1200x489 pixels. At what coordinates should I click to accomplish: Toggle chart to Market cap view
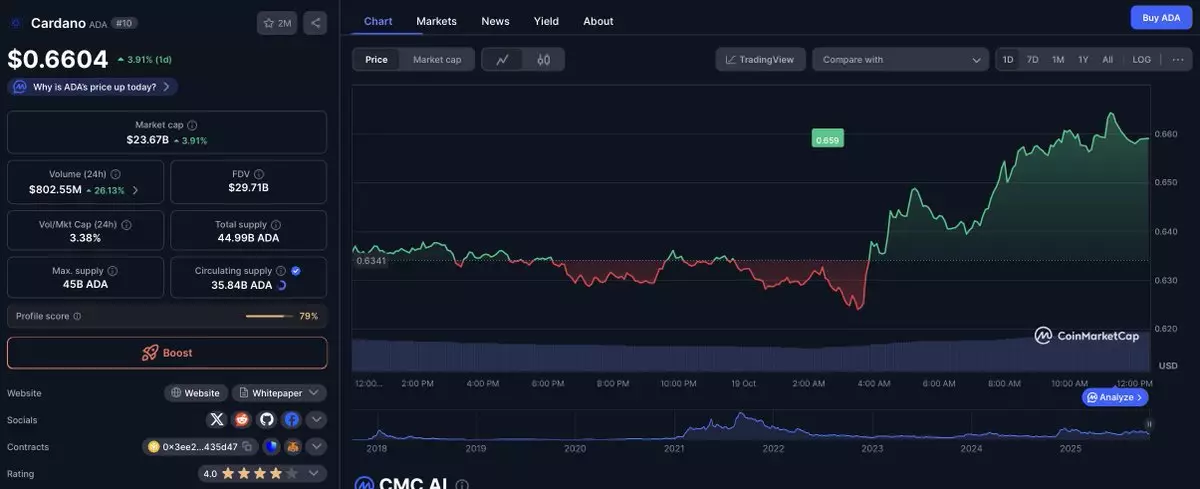point(437,60)
